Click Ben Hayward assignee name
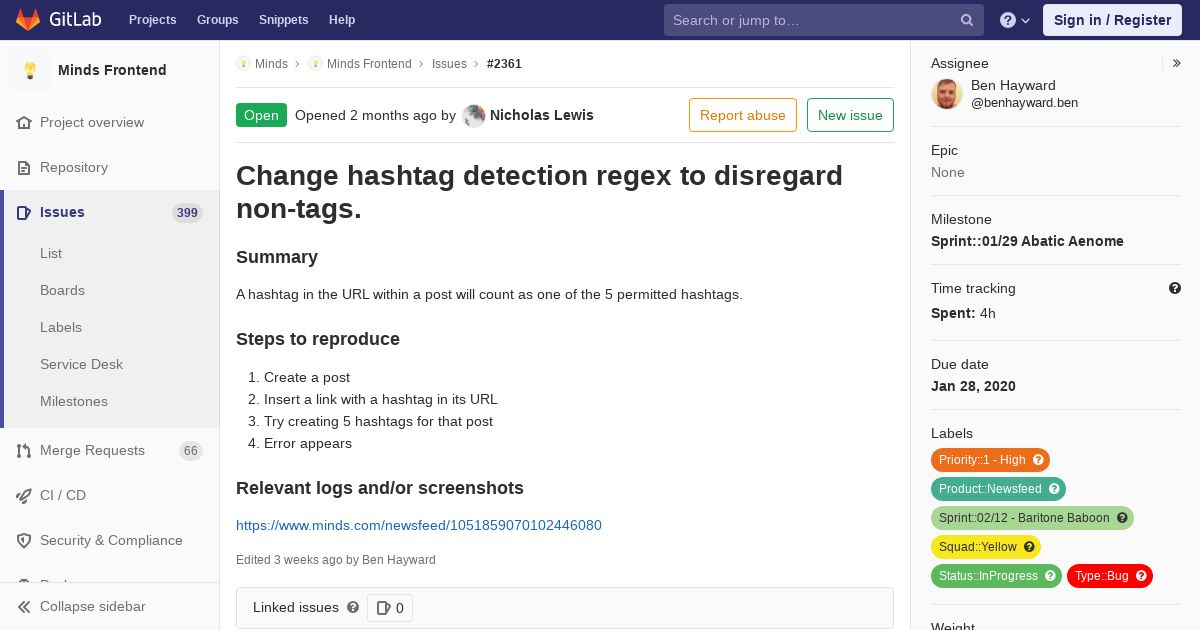The height and width of the screenshot is (630, 1200). (1013, 85)
